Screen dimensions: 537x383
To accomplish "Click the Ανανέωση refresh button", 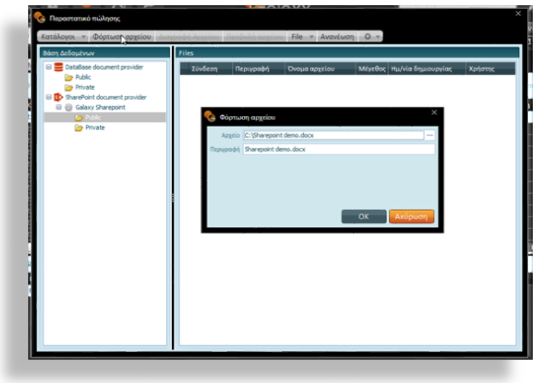I will [337, 37].
